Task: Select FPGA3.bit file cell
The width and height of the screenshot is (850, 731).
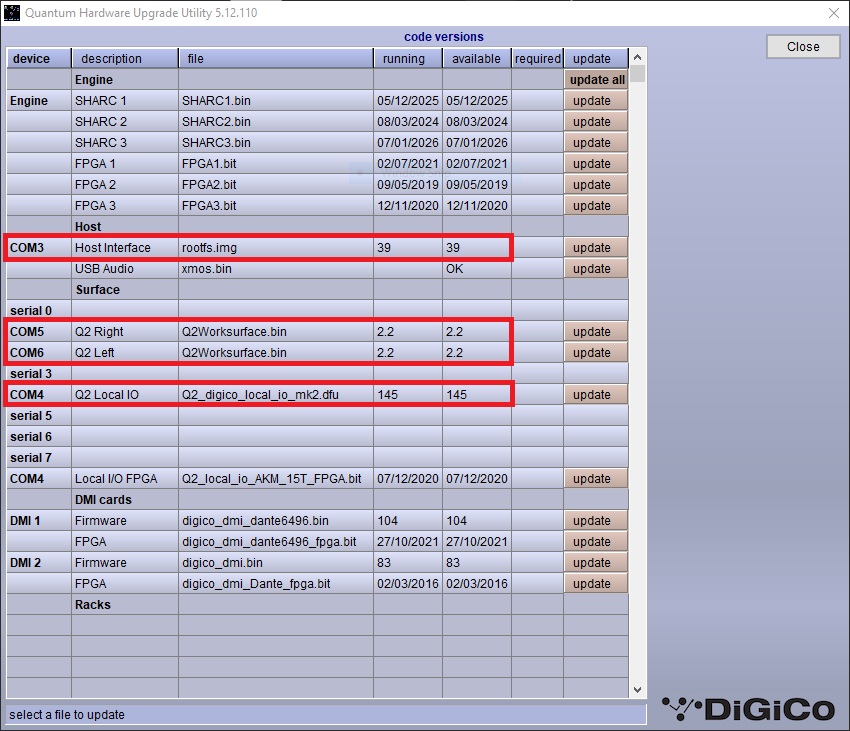Action: [x=276, y=206]
